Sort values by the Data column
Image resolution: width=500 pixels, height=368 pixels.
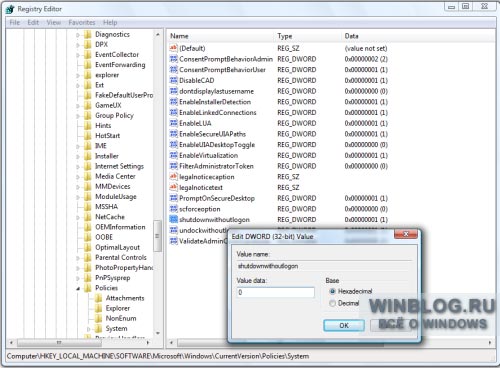tap(418, 36)
